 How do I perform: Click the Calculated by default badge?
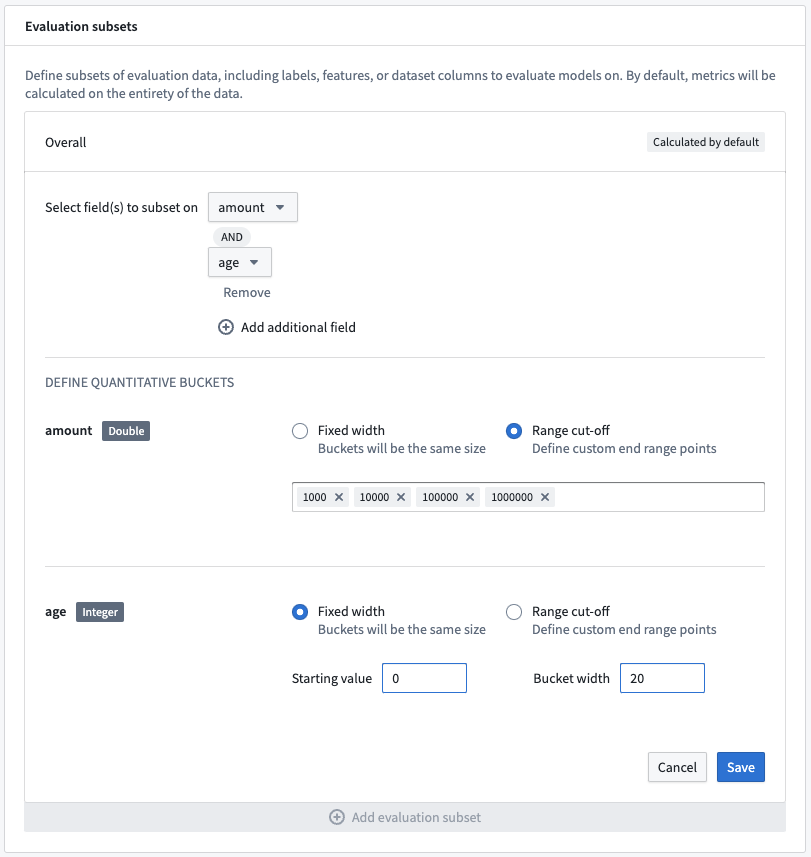(706, 142)
